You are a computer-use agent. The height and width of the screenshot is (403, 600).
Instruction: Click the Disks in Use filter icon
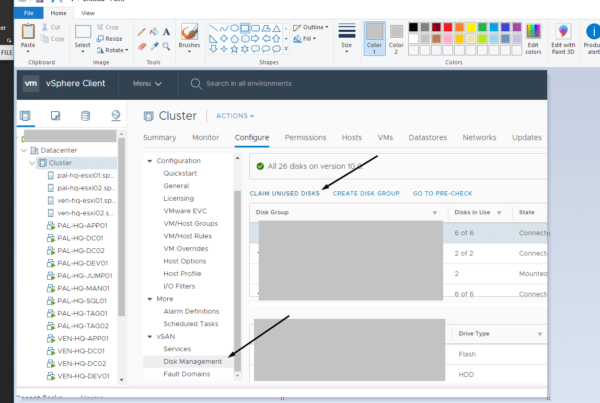click(x=499, y=213)
